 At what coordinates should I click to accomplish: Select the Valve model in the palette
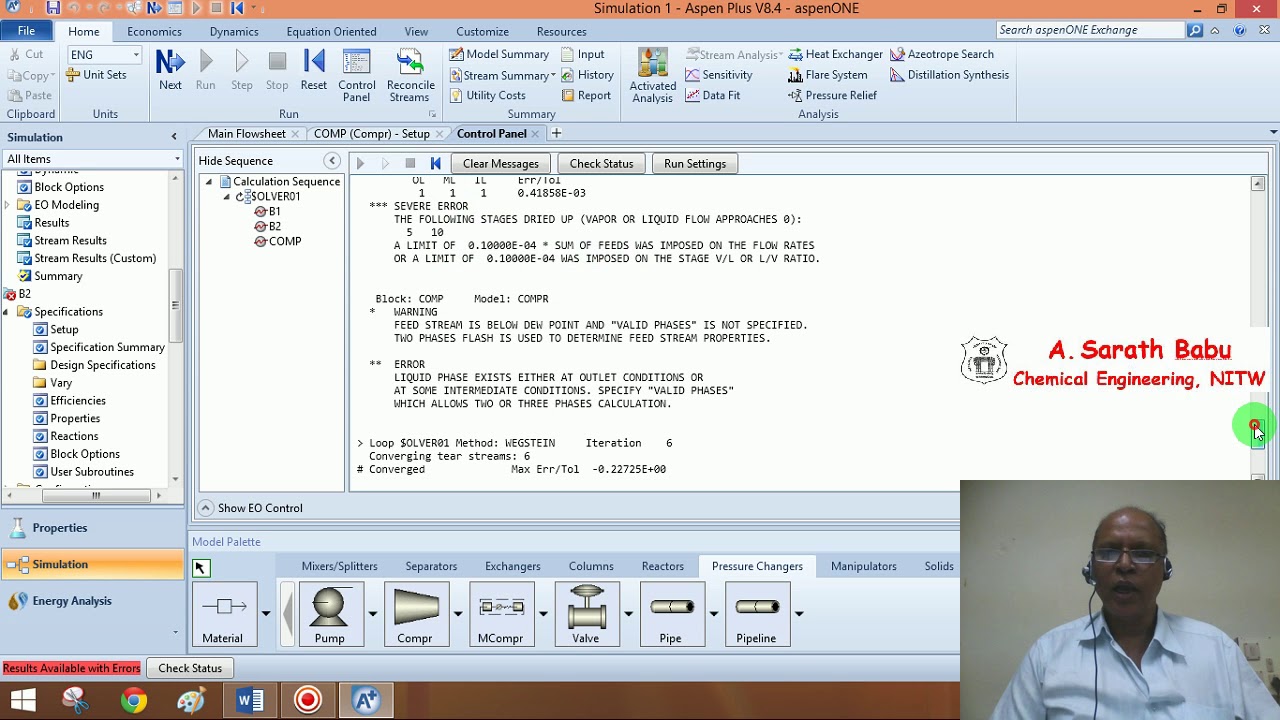(586, 614)
